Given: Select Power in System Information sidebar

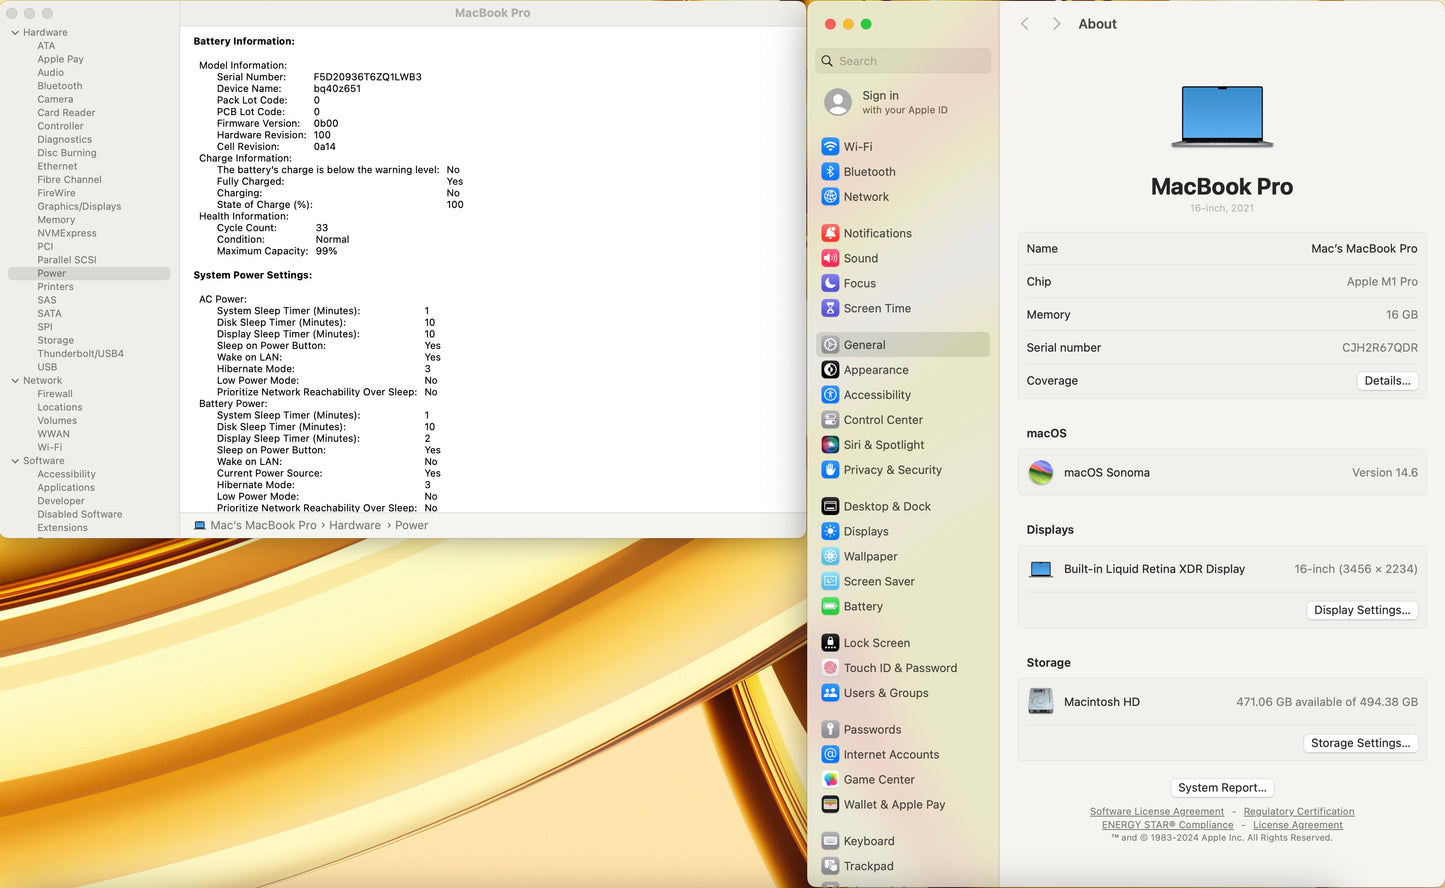Looking at the screenshot, I should click(89, 273).
